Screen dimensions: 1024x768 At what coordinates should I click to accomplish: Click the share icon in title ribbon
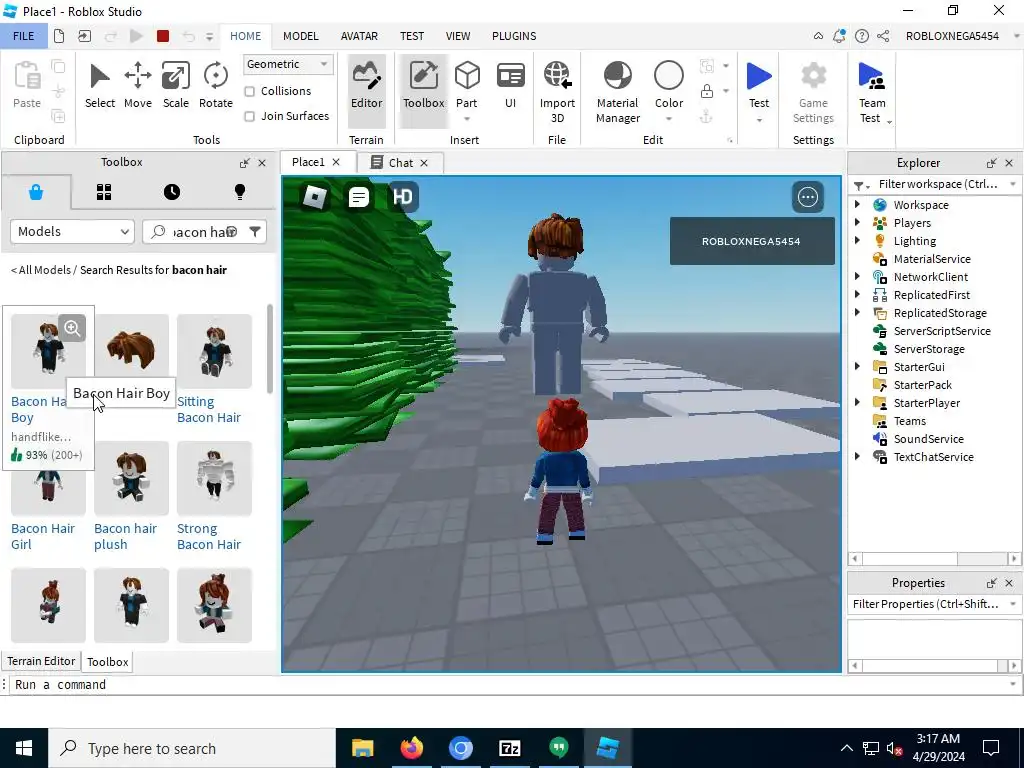pyautogui.click(x=883, y=36)
